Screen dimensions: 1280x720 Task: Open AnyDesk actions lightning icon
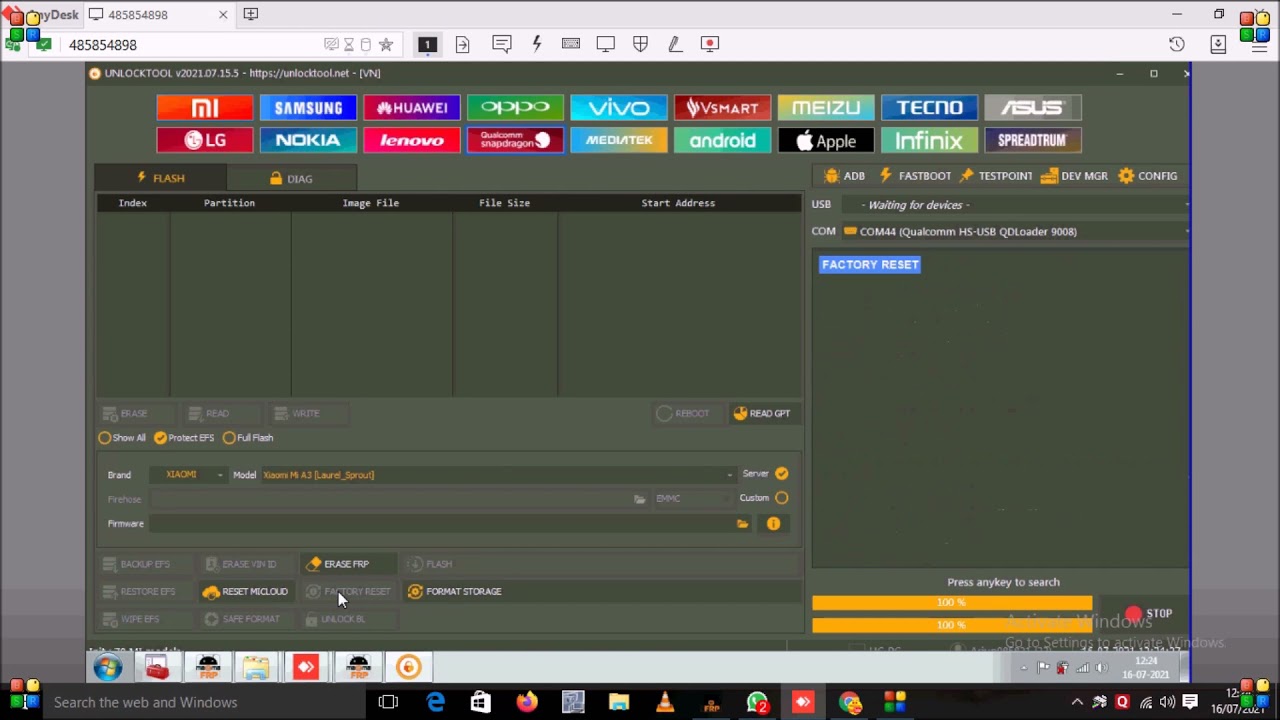pyautogui.click(x=537, y=44)
